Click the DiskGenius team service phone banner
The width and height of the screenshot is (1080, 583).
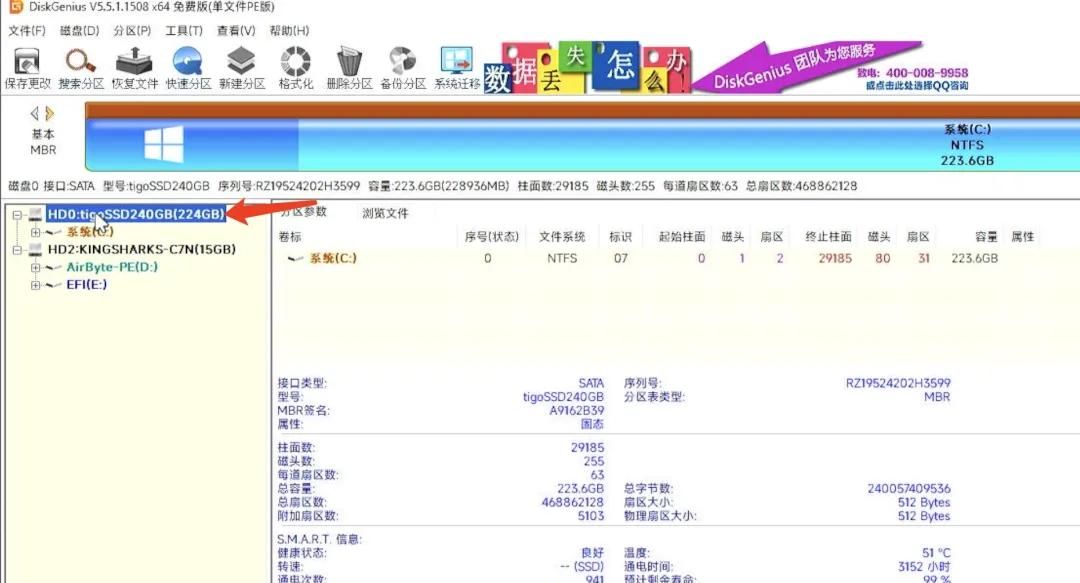tap(830, 67)
